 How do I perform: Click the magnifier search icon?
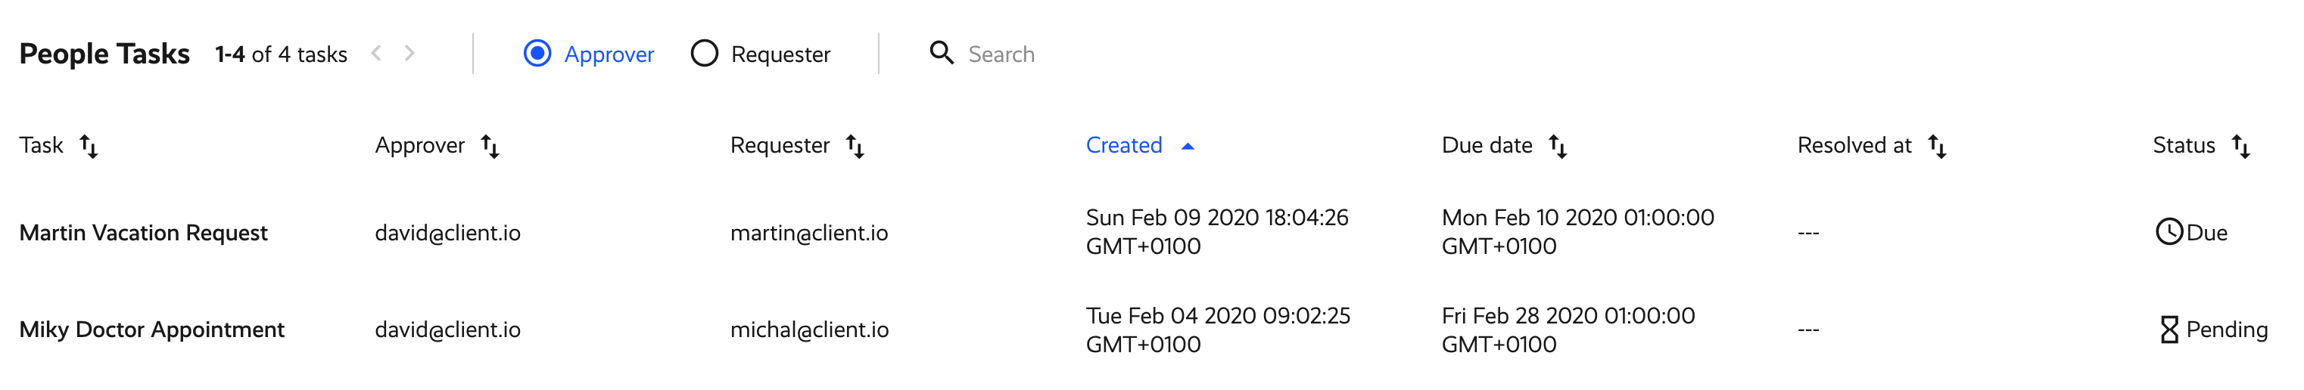coord(941,53)
